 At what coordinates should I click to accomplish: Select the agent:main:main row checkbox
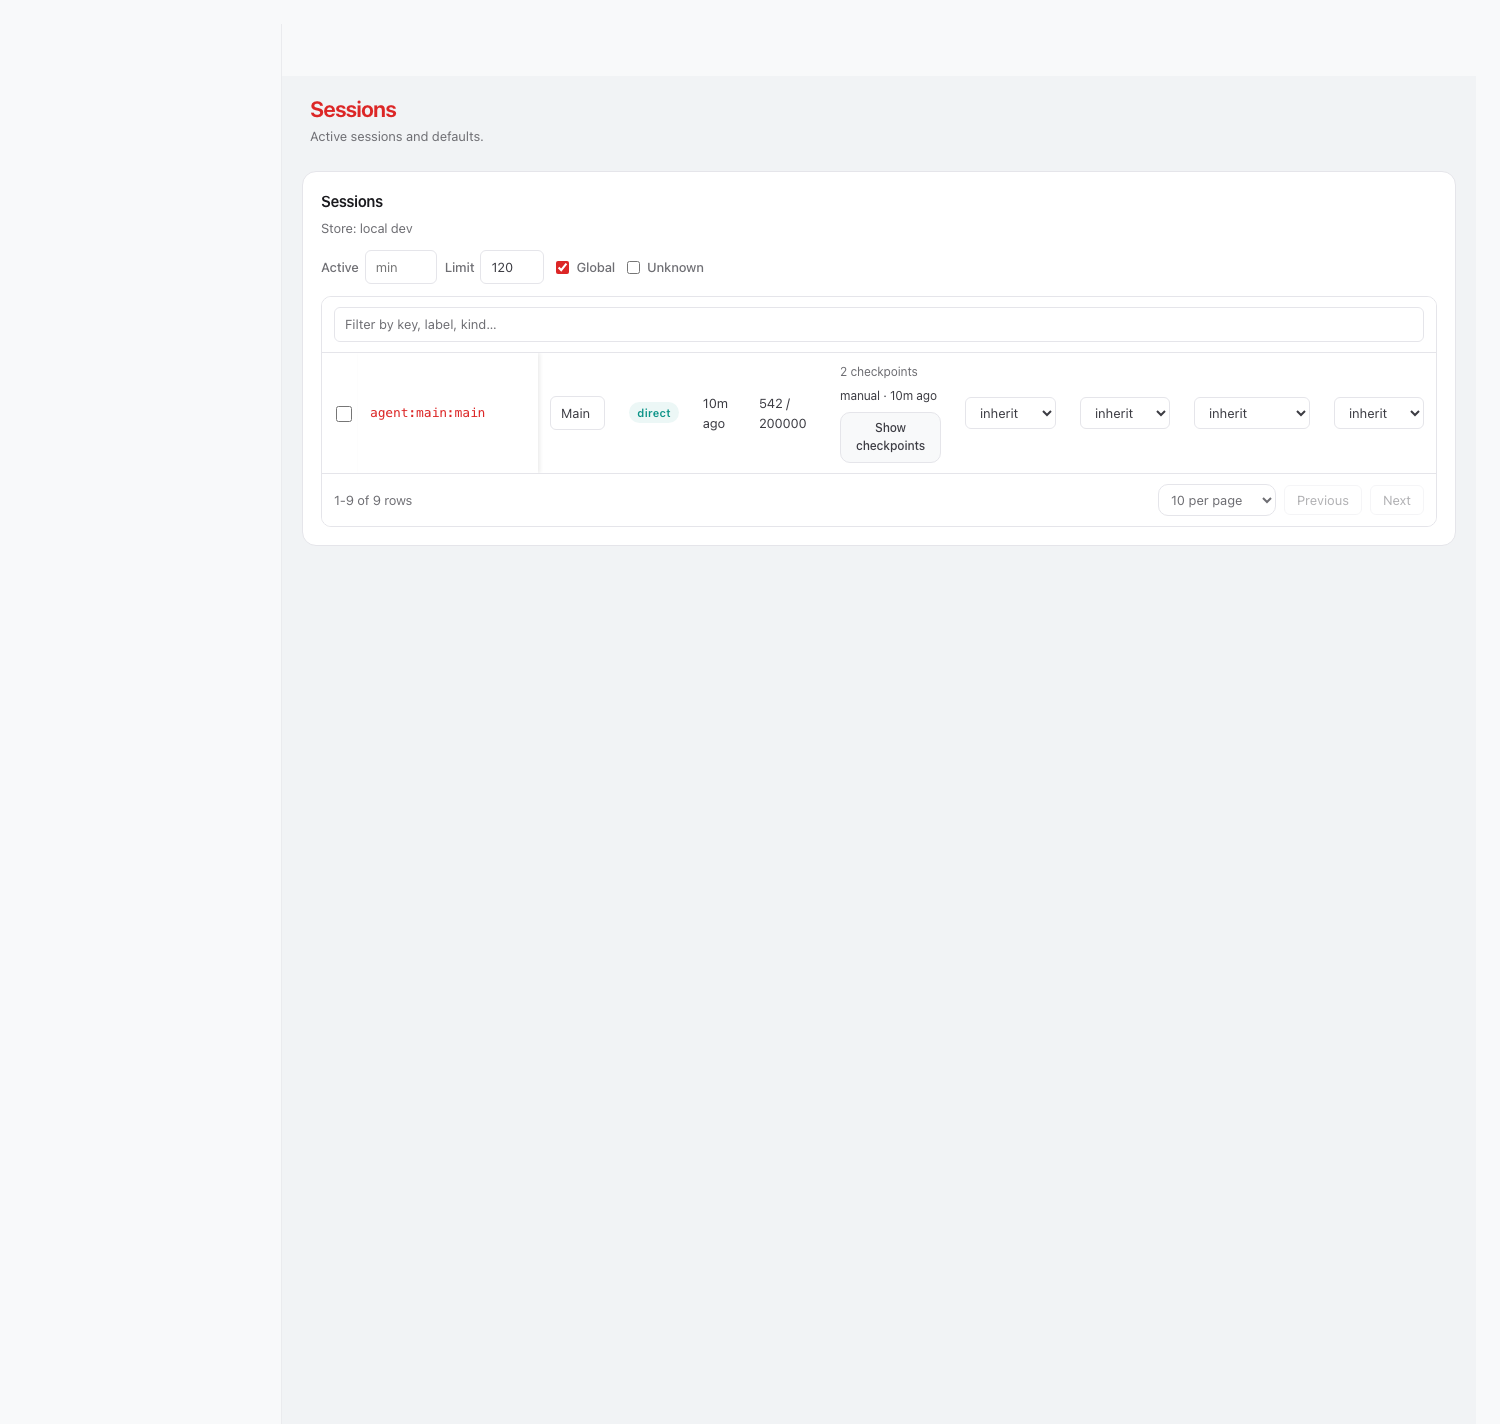(344, 414)
